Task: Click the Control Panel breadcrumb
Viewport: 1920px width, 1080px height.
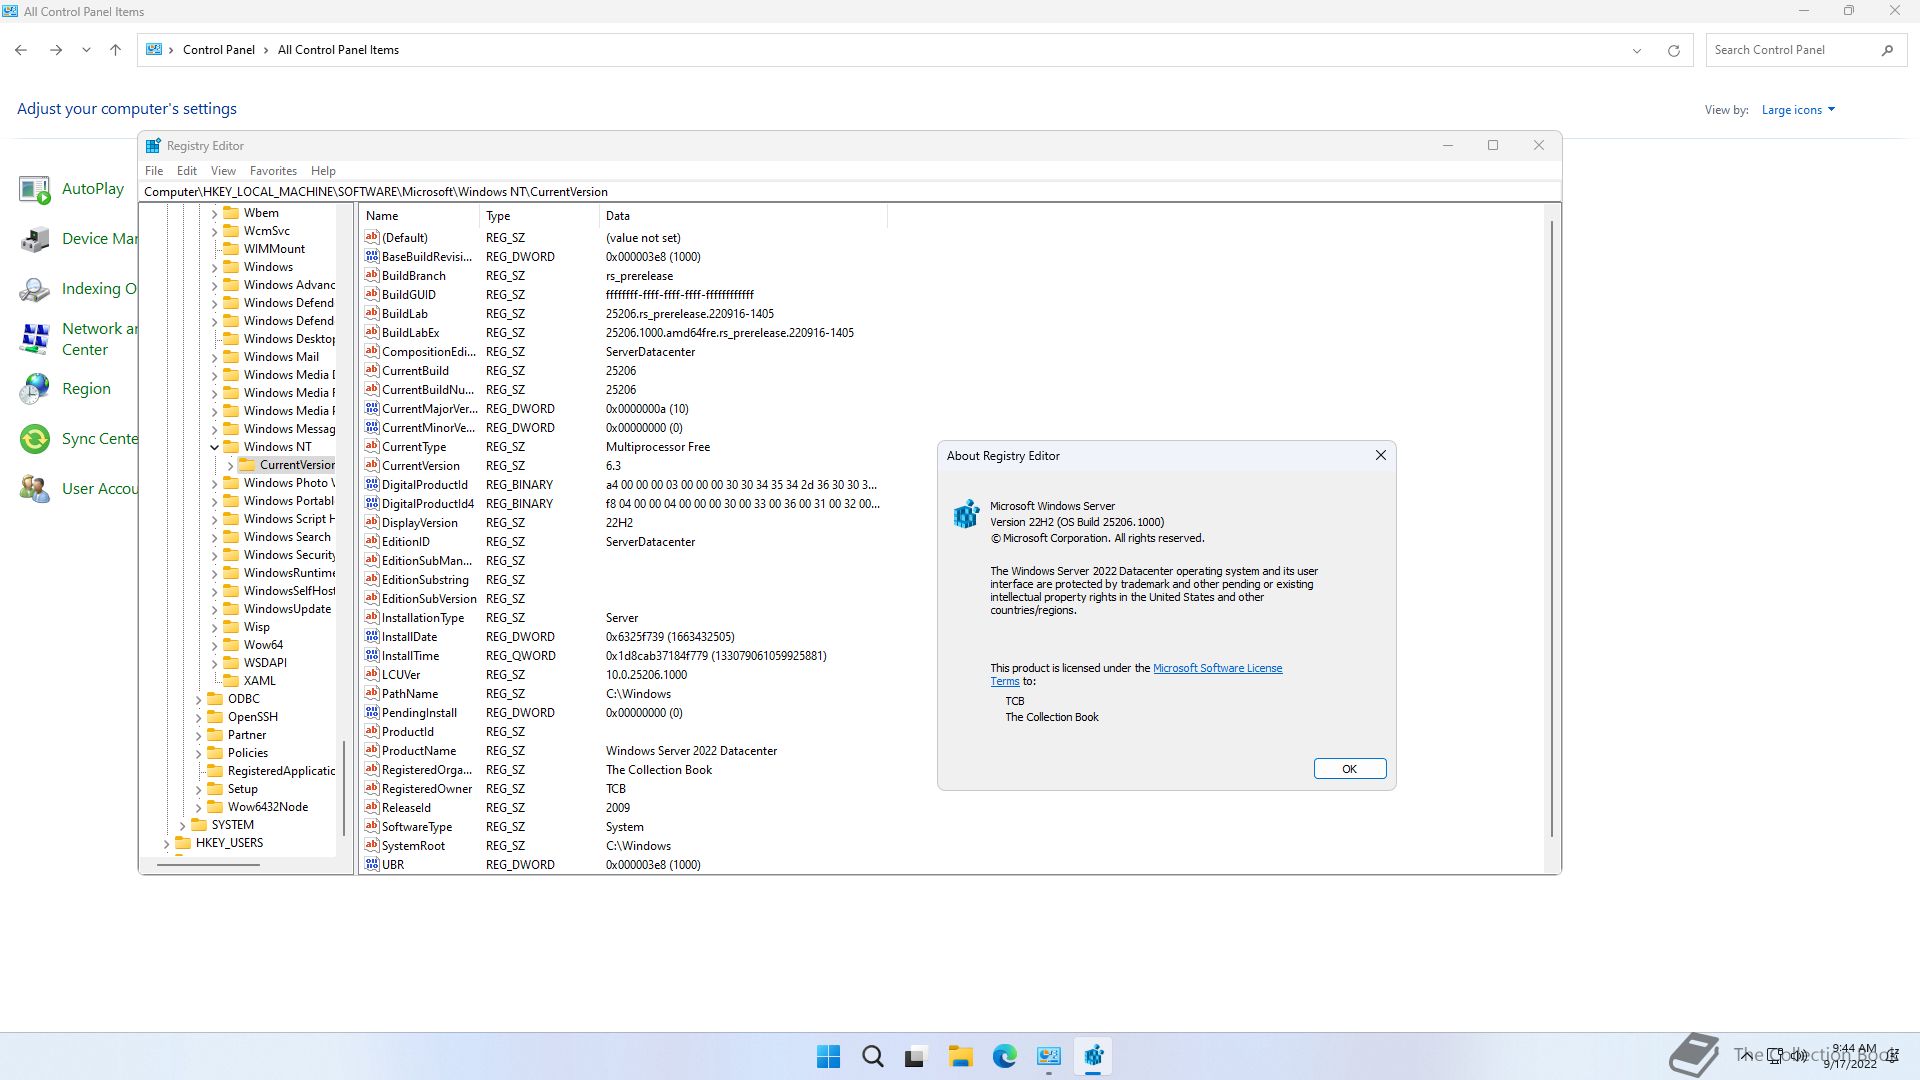Action: point(218,50)
